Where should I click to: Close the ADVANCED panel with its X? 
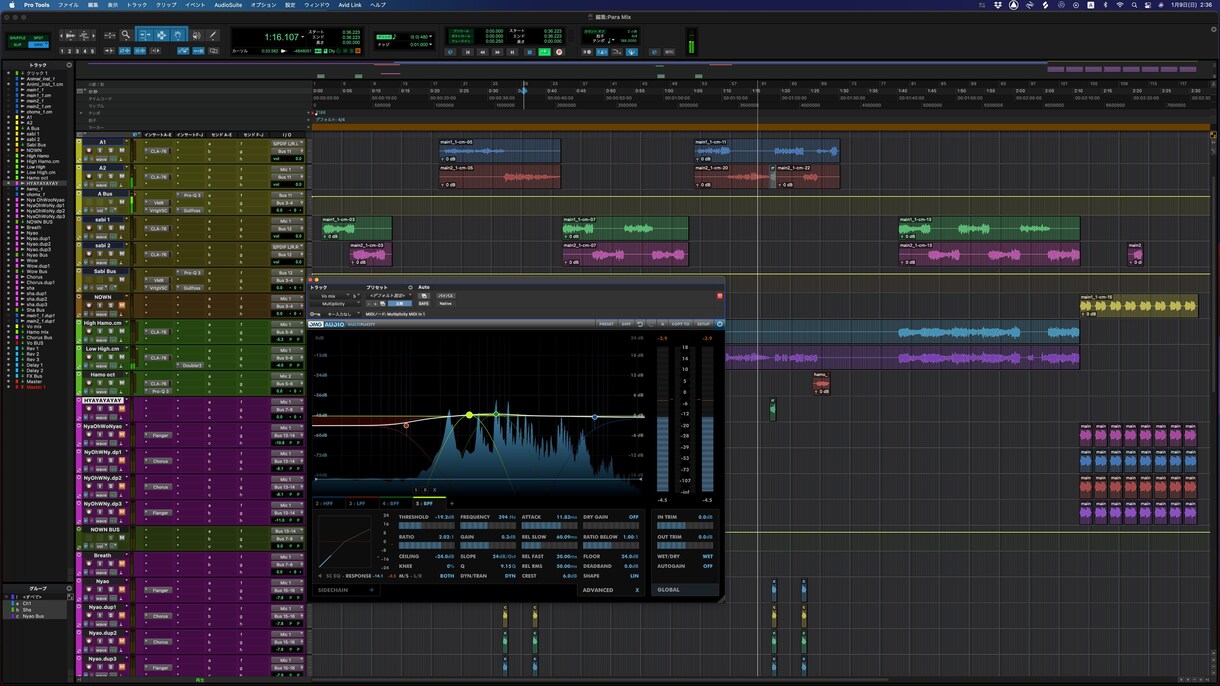(x=637, y=590)
